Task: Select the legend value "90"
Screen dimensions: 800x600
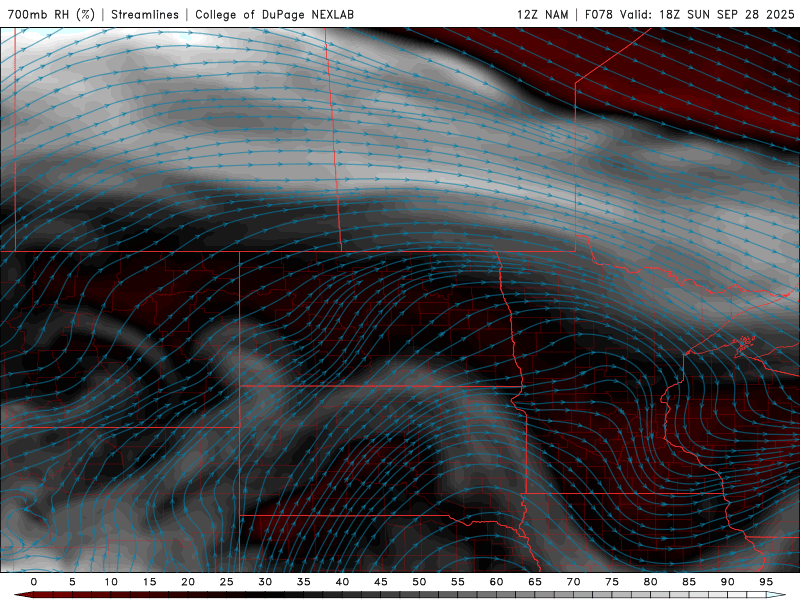Action: pos(727,582)
